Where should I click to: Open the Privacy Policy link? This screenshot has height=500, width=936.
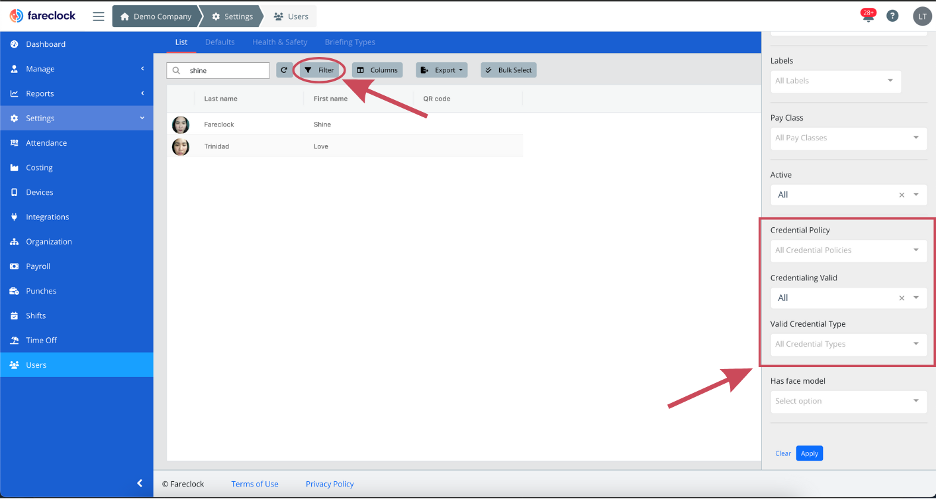330,484
